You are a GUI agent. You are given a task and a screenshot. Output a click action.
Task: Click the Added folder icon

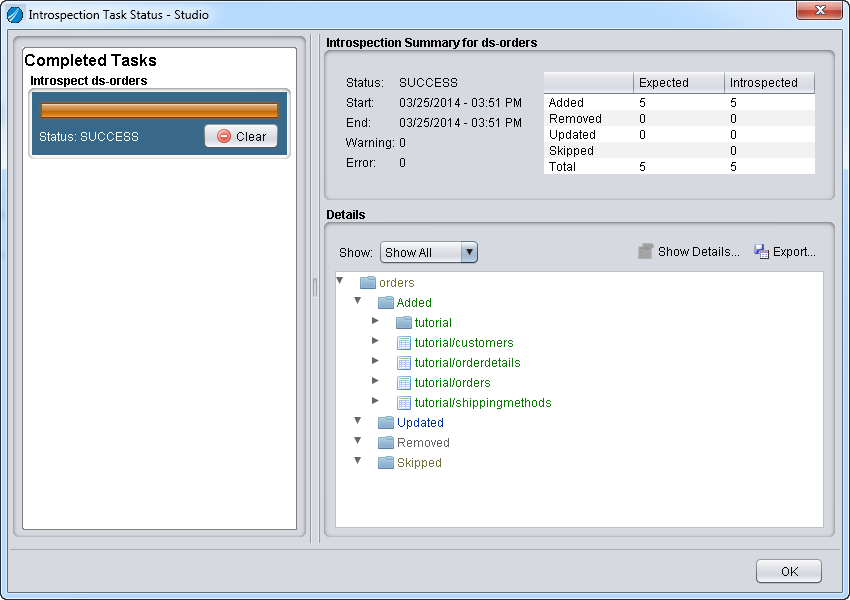point(386,303)
